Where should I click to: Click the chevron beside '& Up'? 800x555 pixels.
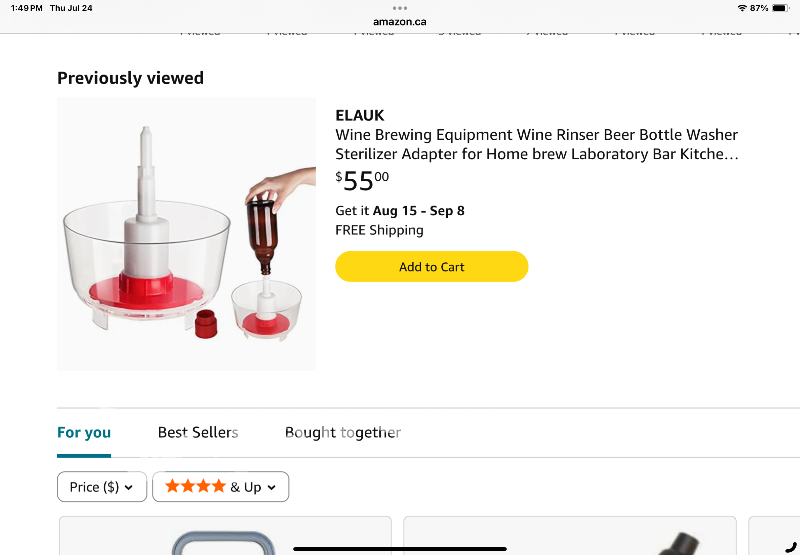point(272,488)
